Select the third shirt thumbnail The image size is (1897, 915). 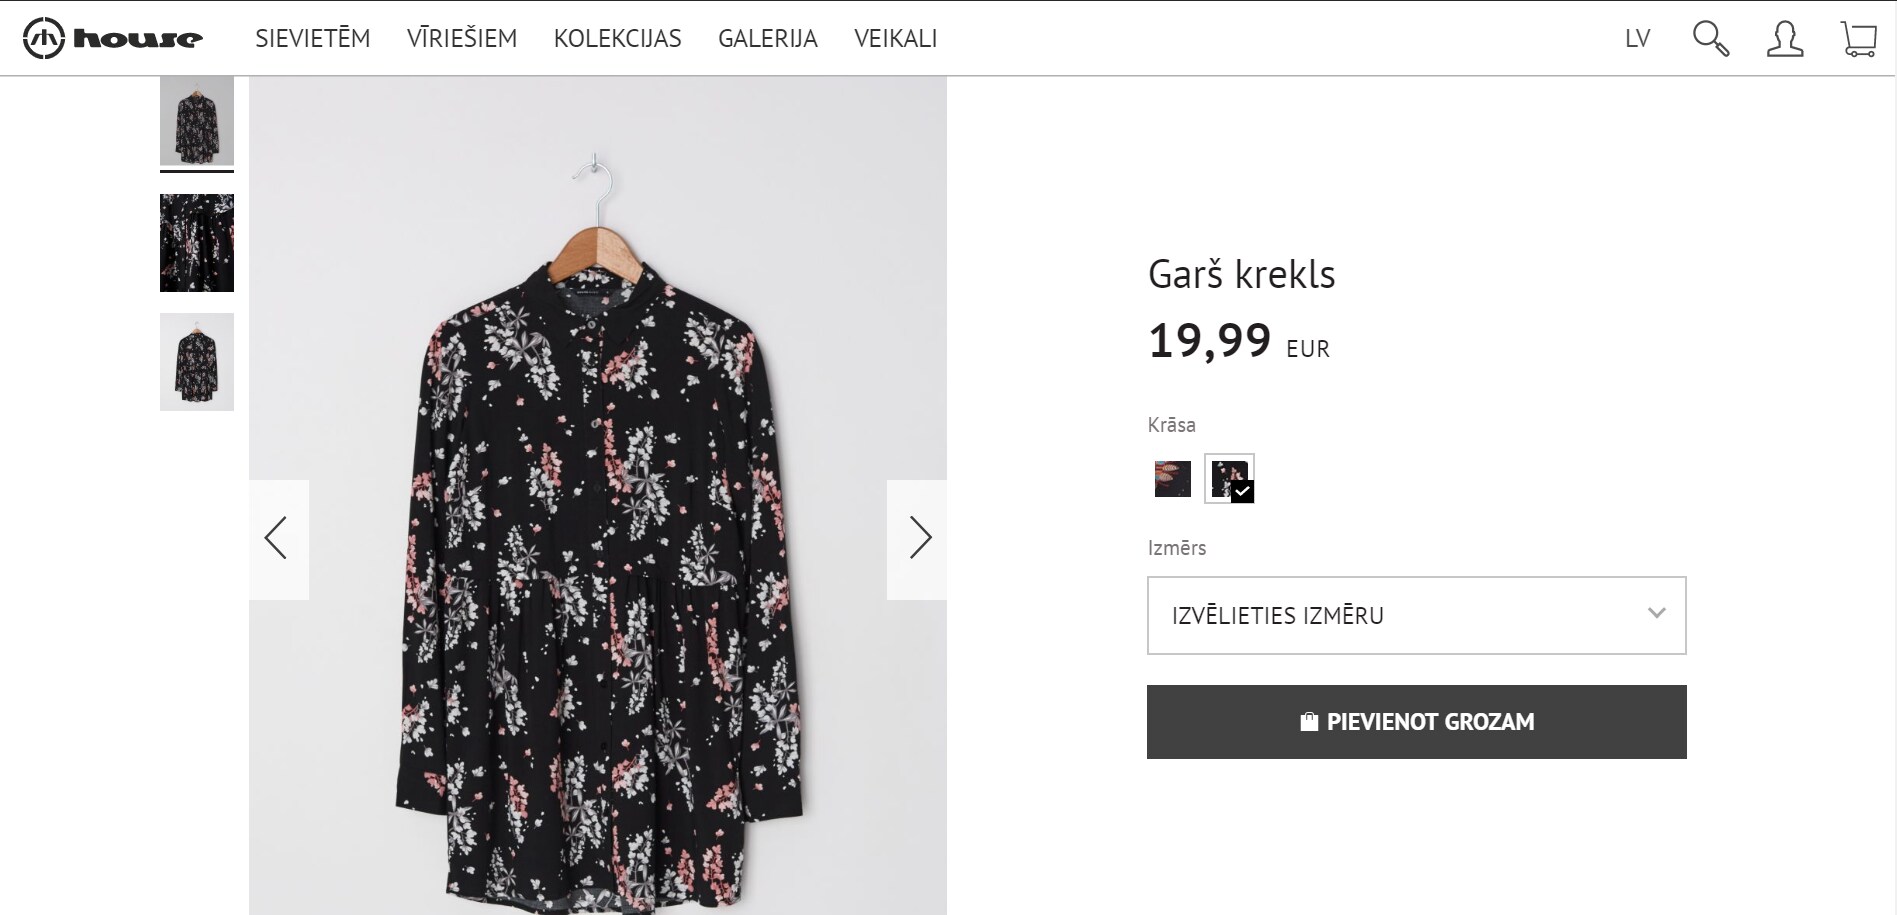tap(197, 362)
